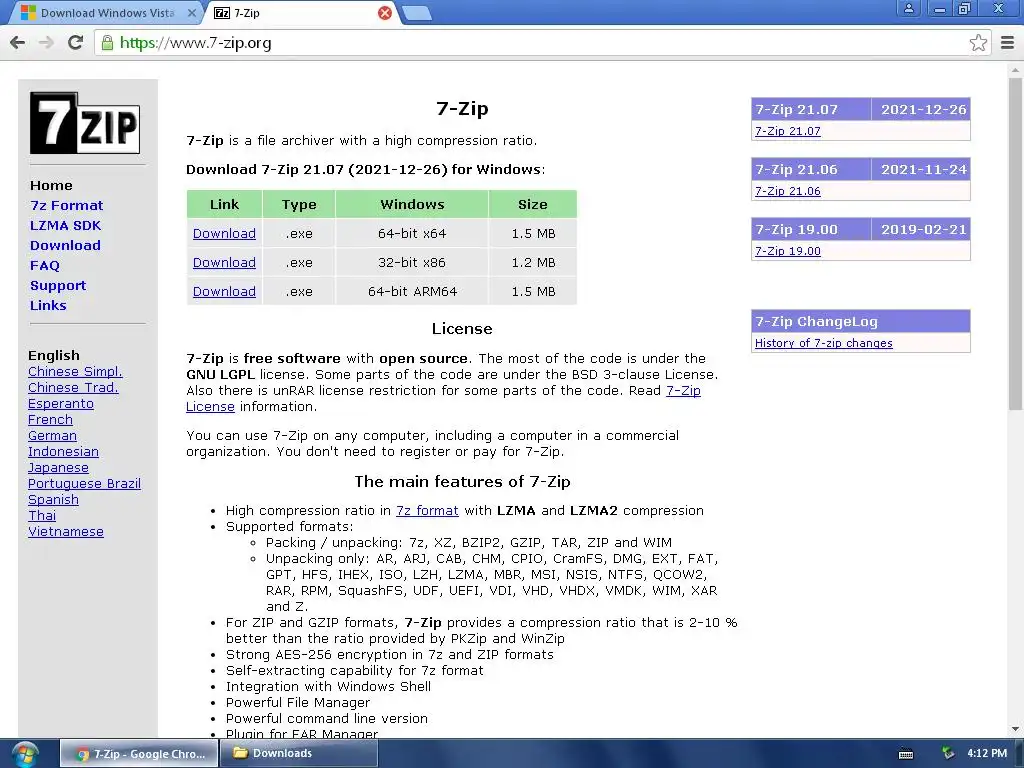This screenshot has width=1024, height=768.
Task: Open the Chrome hamburger menu
Action: point(1008,42)
